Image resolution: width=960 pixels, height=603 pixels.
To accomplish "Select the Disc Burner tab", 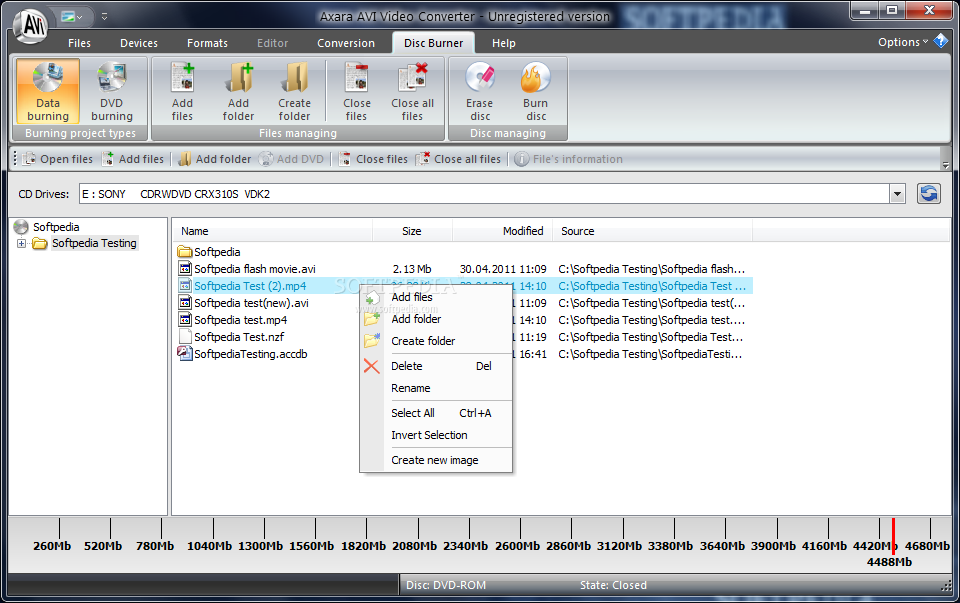I will (x=433, y=43).
